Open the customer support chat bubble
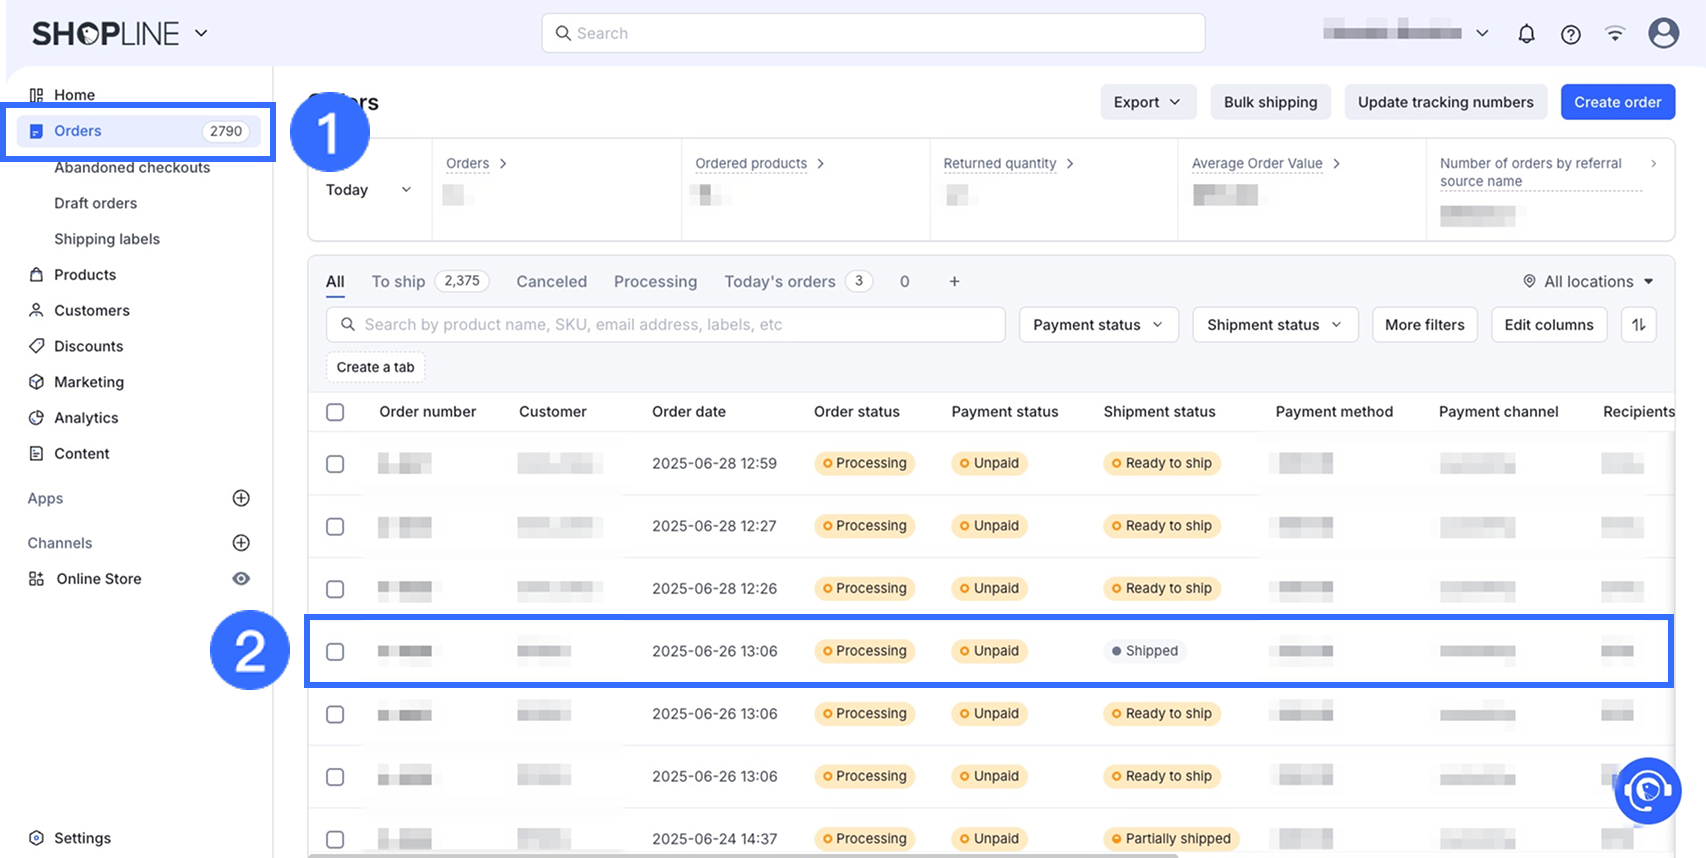Viewport: 1706px width, 858px height. (1647, 791)
